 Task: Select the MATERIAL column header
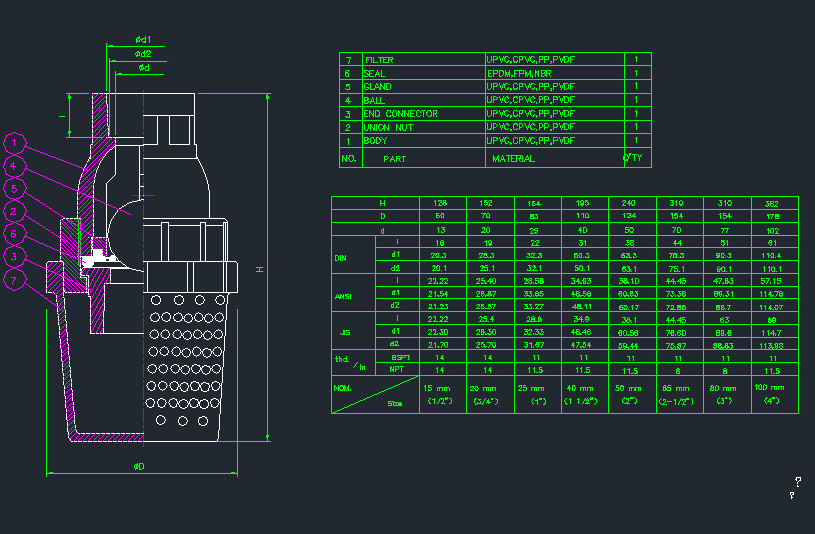513,158
